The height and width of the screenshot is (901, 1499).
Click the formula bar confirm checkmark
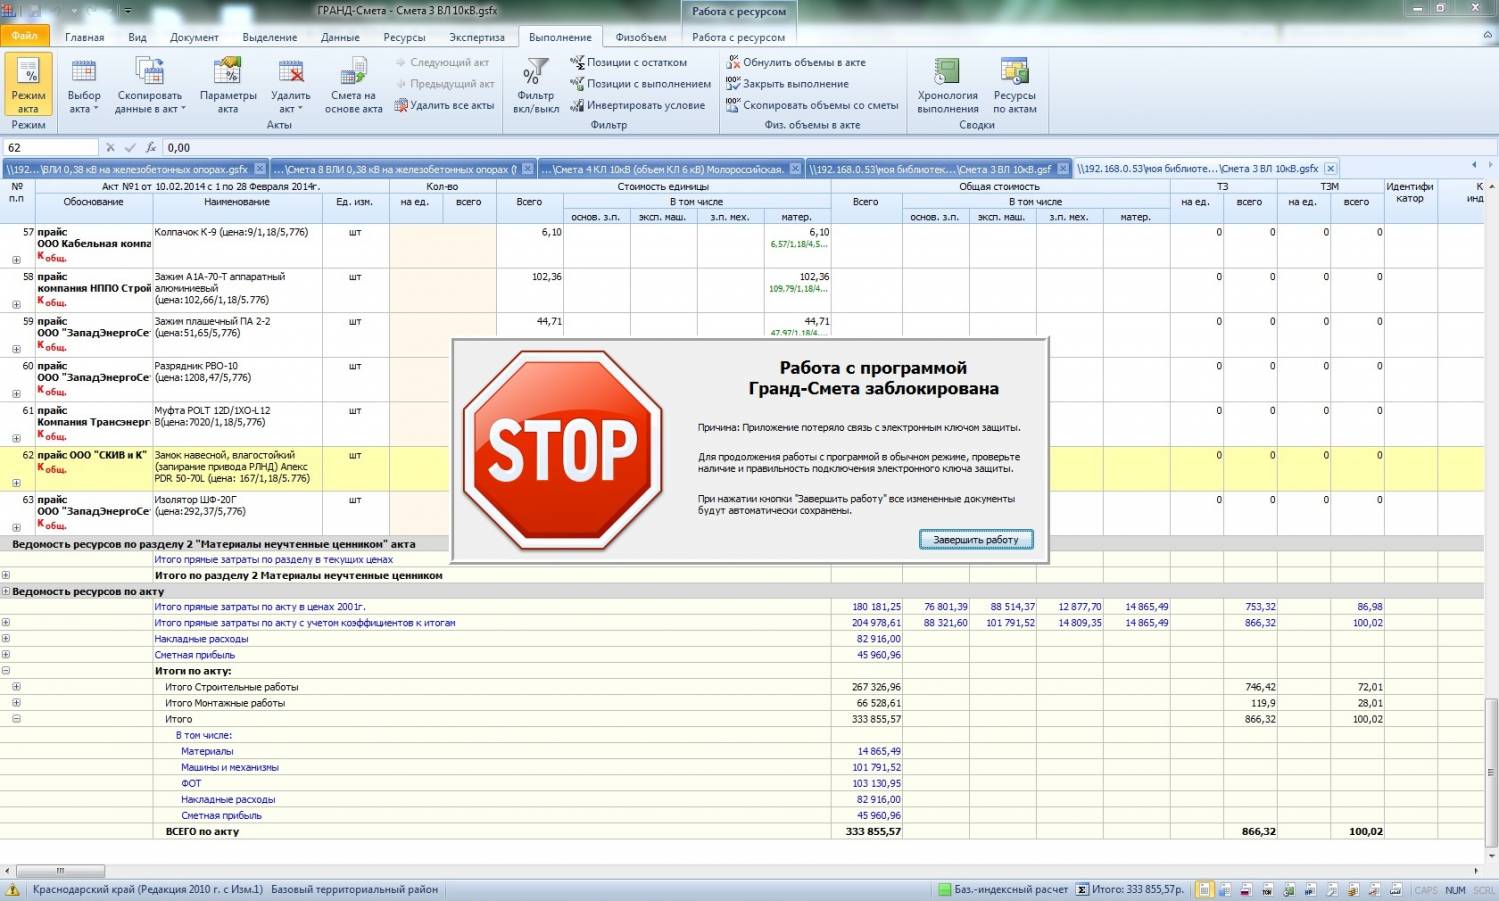point(130,147)
